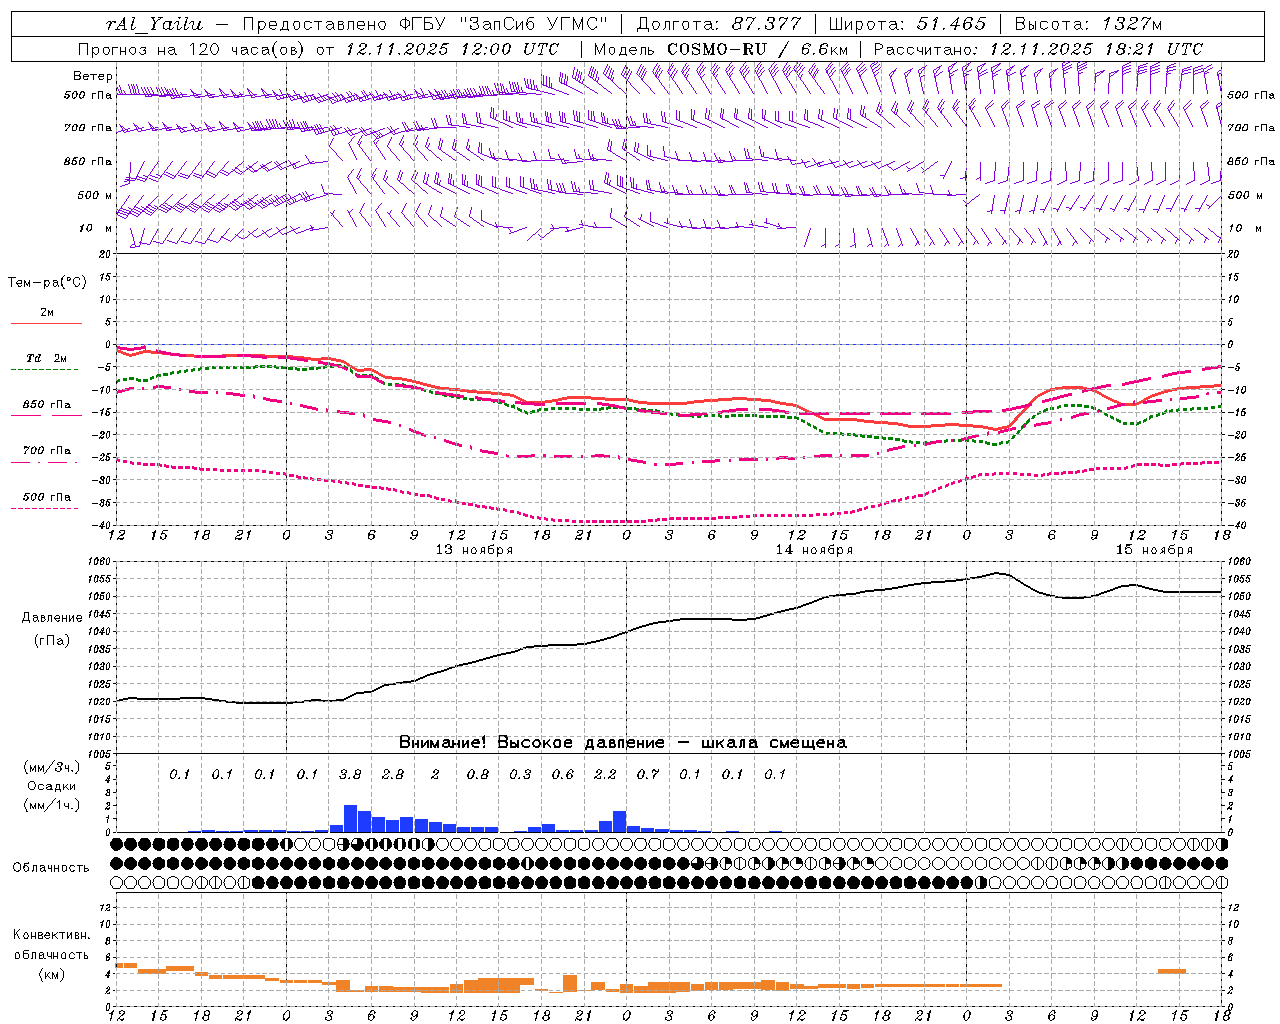Click the date label 15 ноября
Image resolution: width=1280 pixels, height=1024 pixels.
[x=1154, y=550]
